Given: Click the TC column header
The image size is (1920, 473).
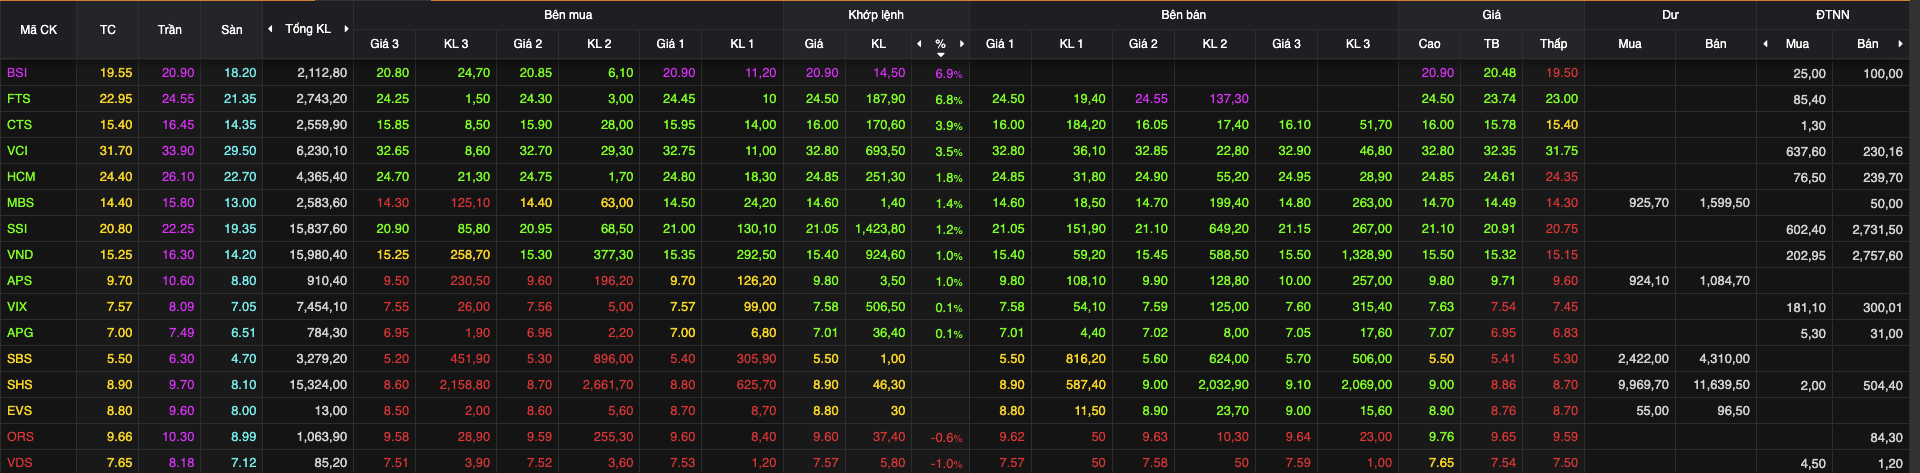Looking at the screenshot, I should 108,30.
